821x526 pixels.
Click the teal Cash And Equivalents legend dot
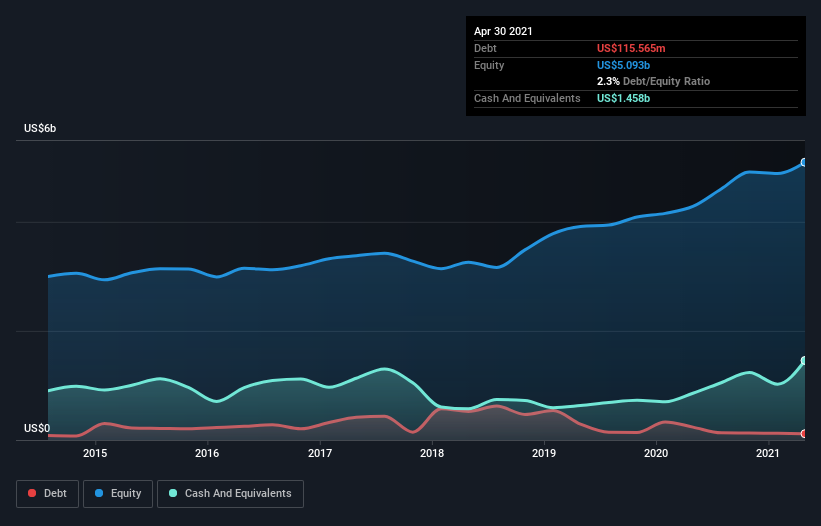click(173, 493)
